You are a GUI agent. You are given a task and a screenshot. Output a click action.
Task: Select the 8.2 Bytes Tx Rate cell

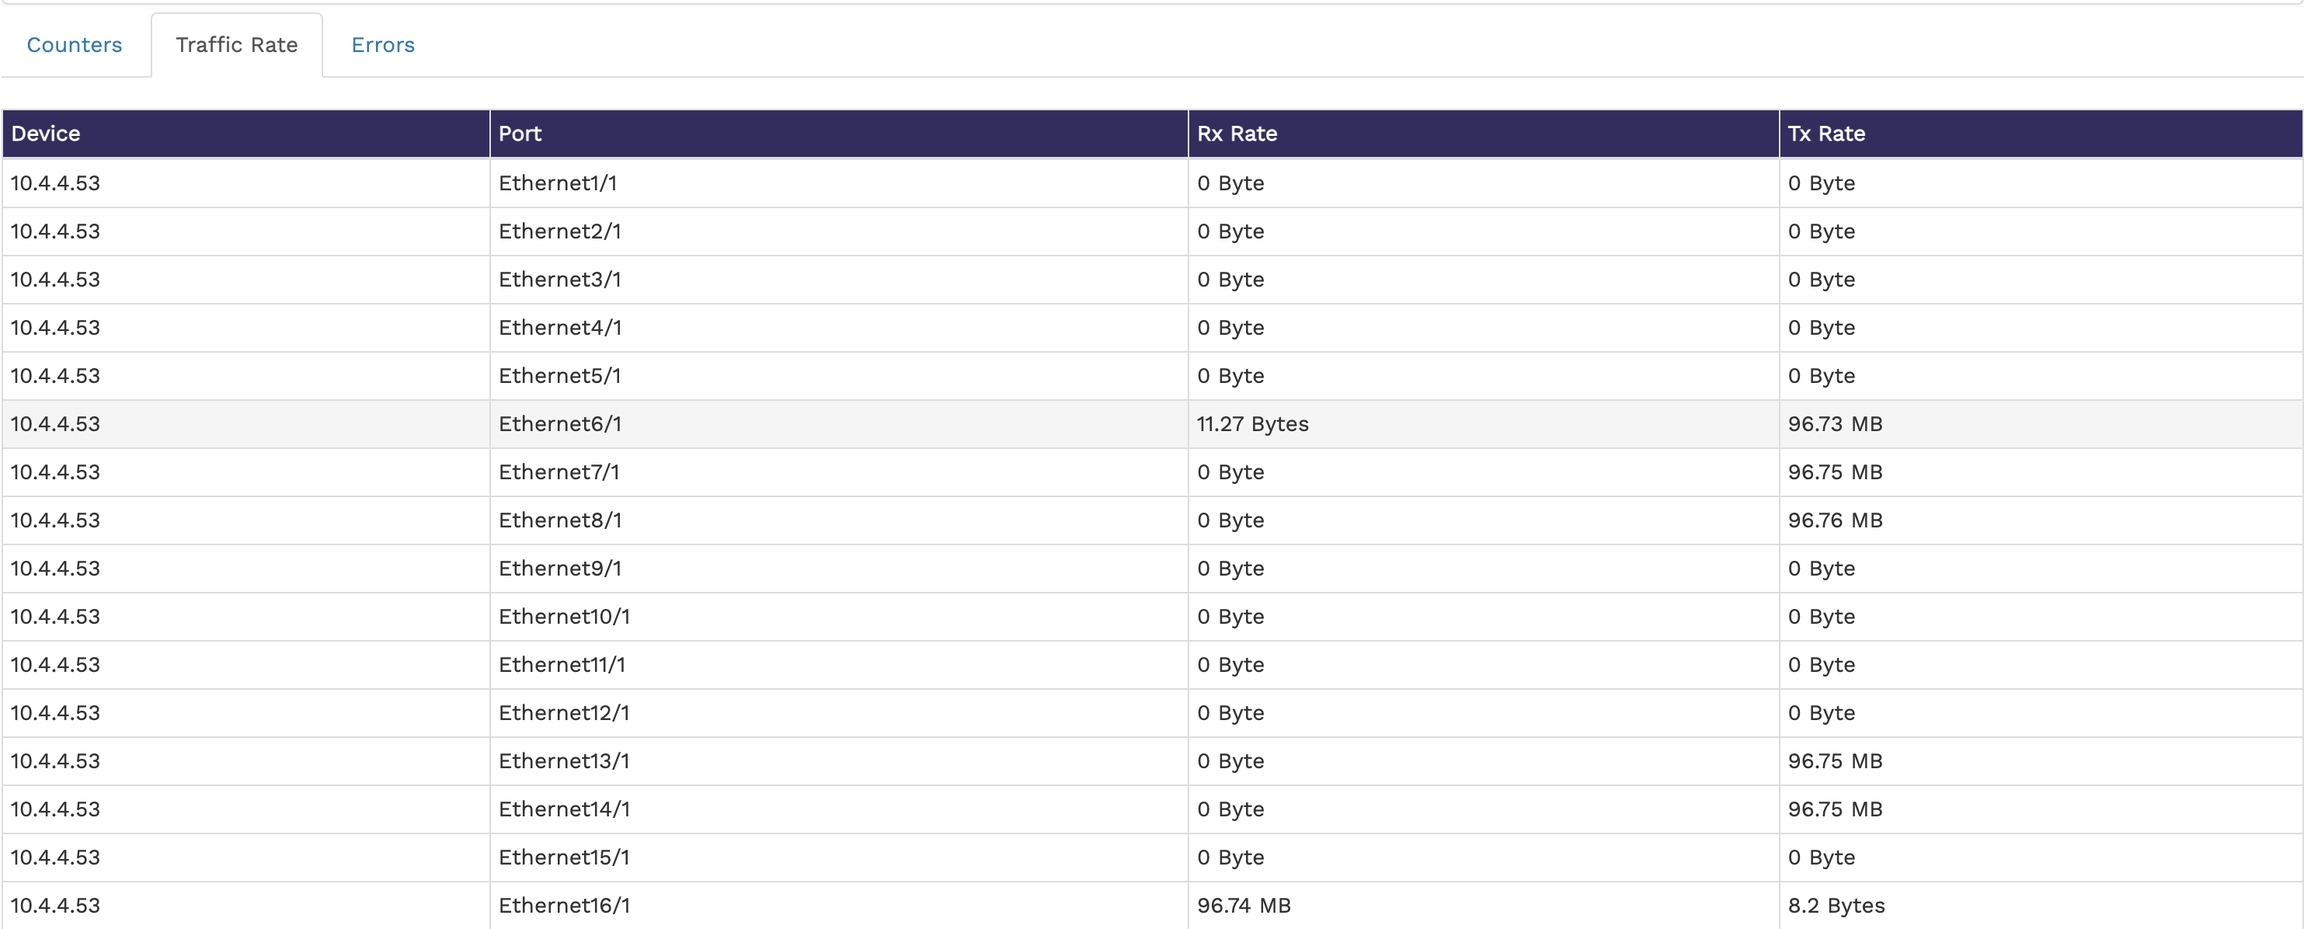[1836, 905]
